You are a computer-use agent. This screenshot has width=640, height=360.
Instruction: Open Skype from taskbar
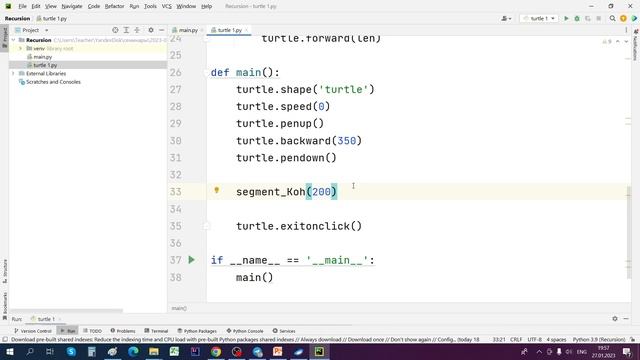pos(71,351)
